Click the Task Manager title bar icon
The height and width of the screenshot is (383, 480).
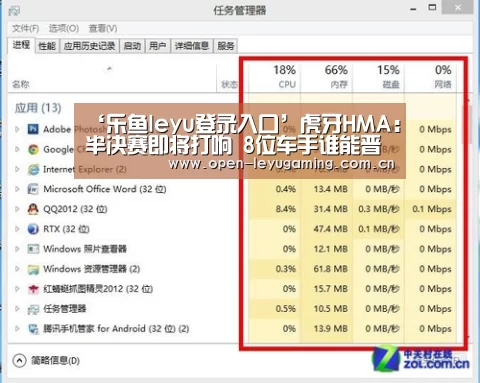14,11
